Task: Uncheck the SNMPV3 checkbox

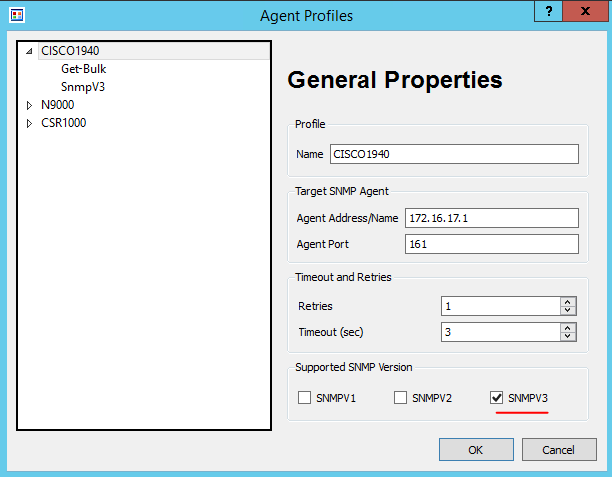Action: [496, 398]
